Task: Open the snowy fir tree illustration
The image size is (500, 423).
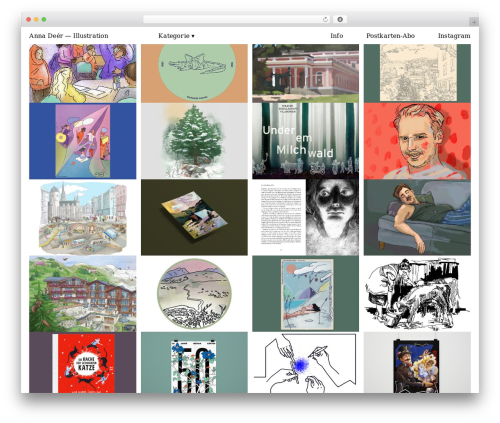Action: 194,141
